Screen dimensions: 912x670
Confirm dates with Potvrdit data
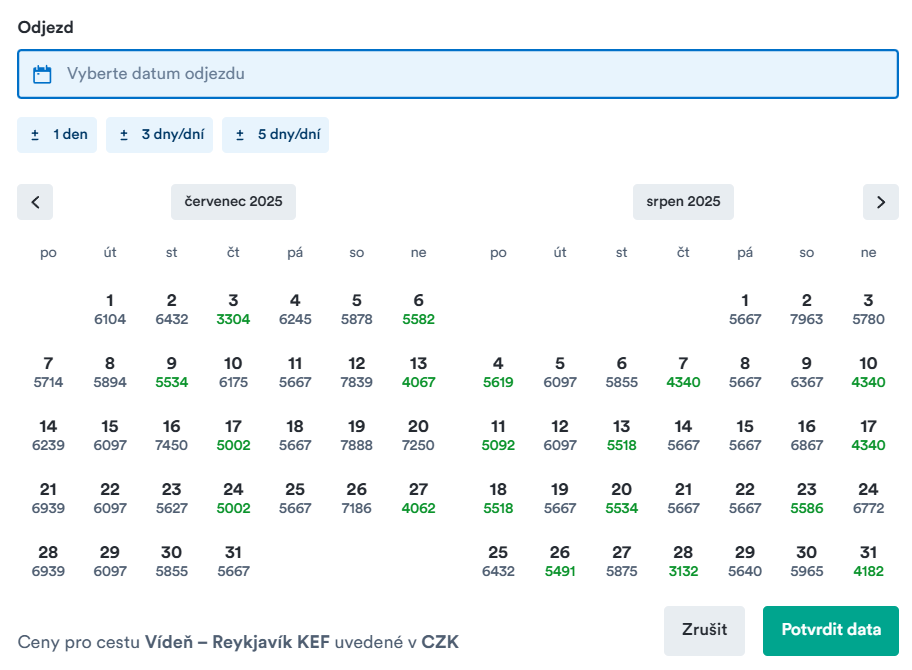click(x=830, y=630)
